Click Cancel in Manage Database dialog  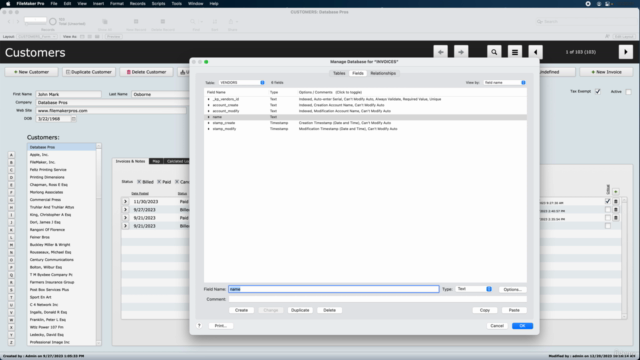coord(497,326)
